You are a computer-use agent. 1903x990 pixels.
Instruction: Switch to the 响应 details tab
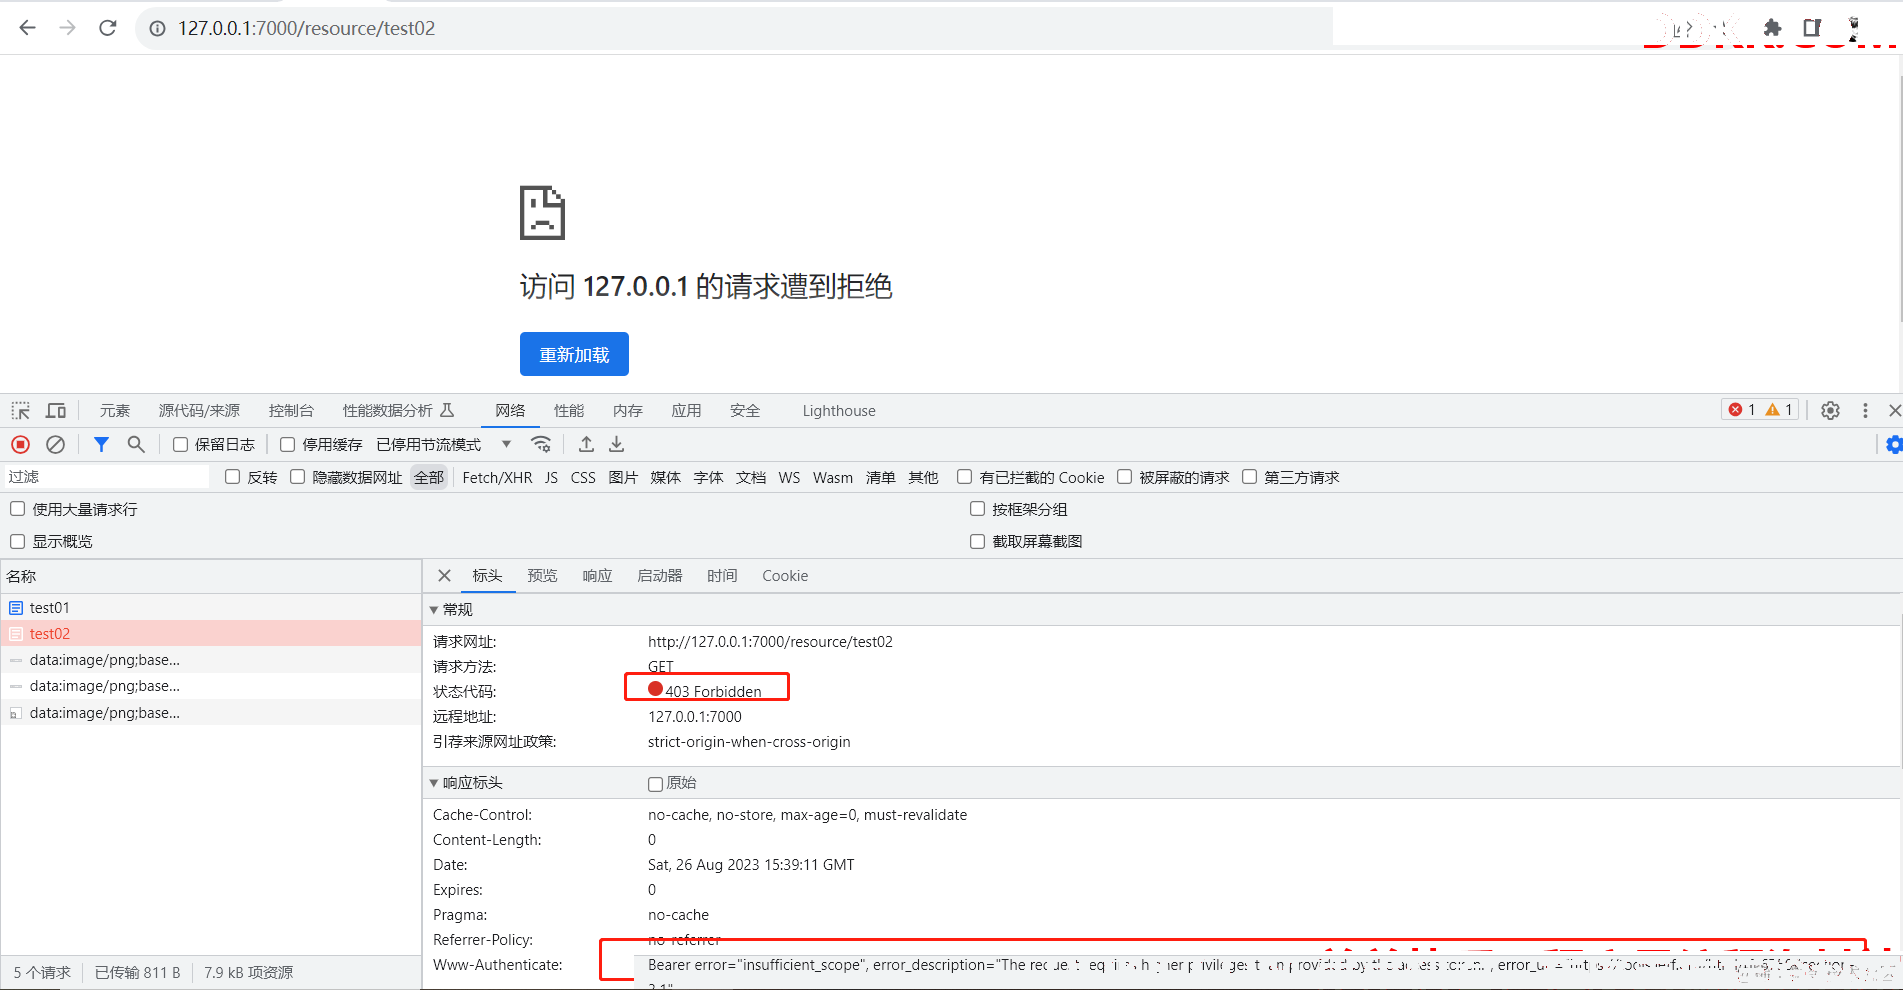pyautogui.click(x=598, y=576)
